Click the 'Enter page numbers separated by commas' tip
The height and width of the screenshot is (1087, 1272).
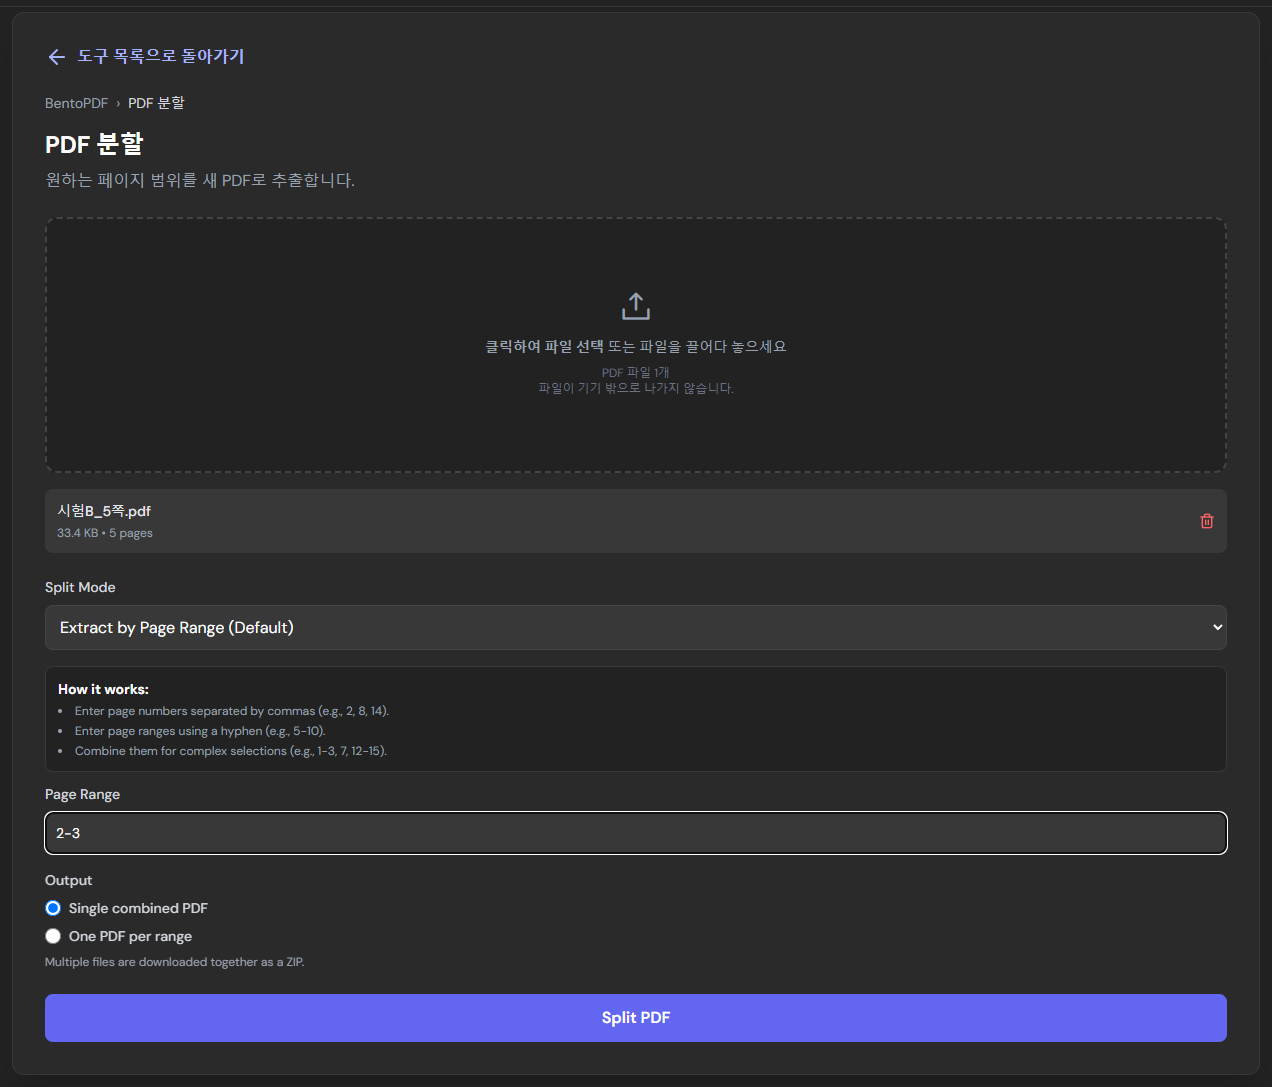pos(232,711)
